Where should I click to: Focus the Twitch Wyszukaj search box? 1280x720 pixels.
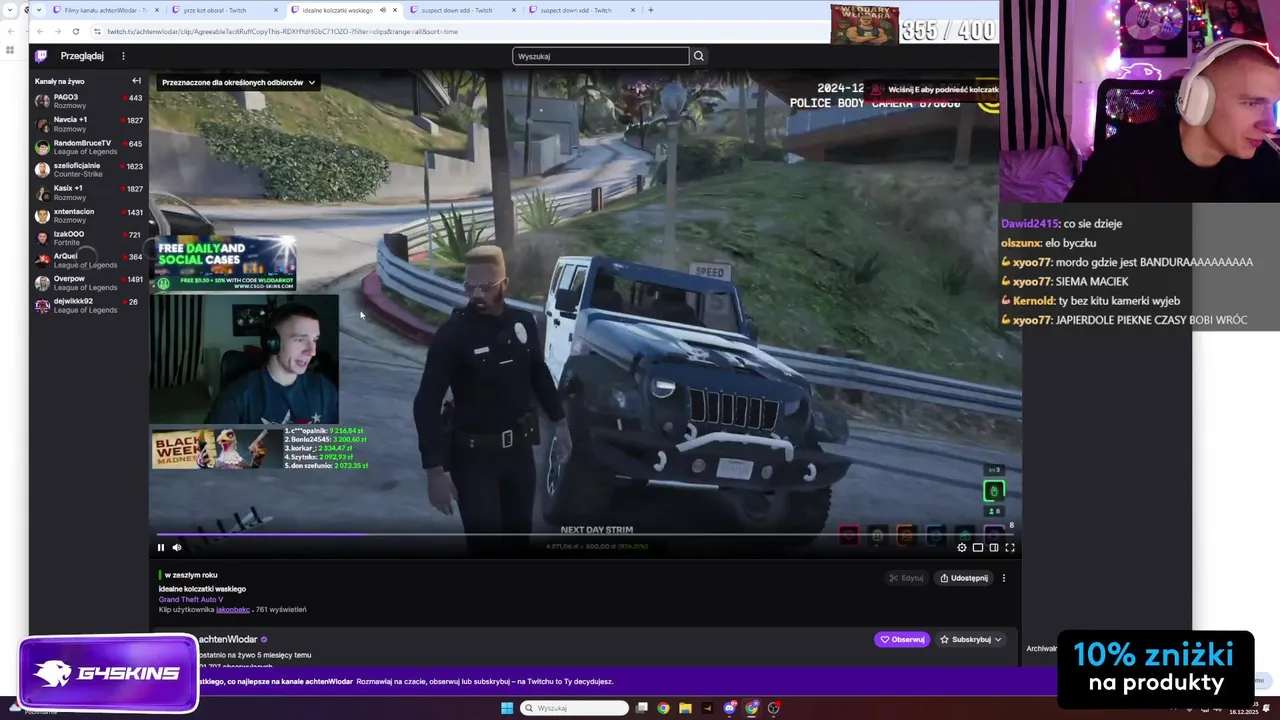[600, 56]
